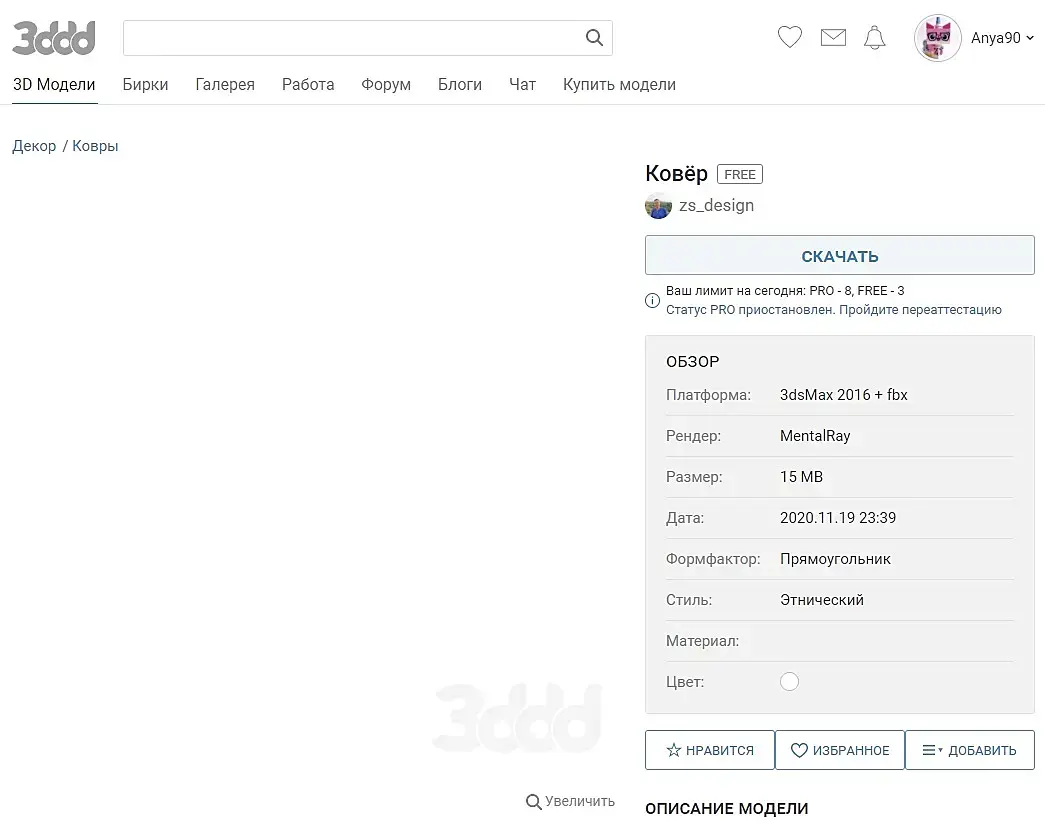The height and width of the screenshot is (834, 1045).
Task: Open messages envelope icon
Action: [833, 38]
